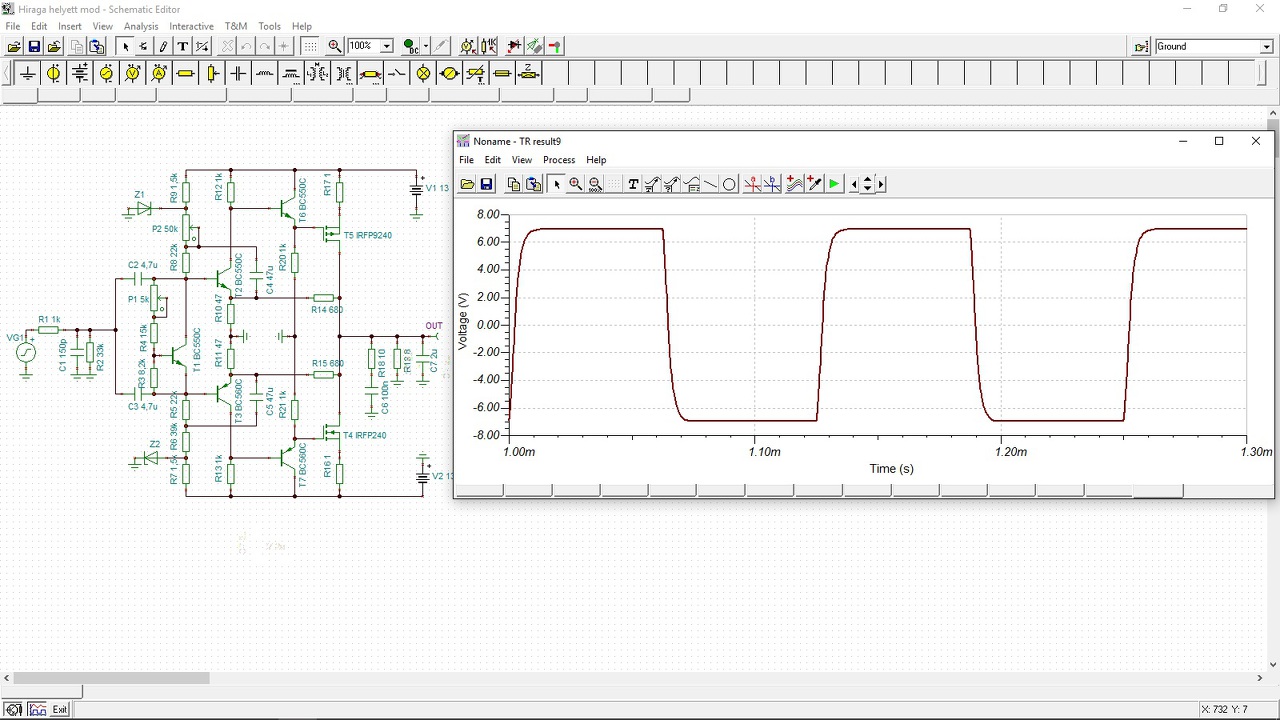Click zoom-in magnifier in diagram window toolbar

(x=575, y=184)
